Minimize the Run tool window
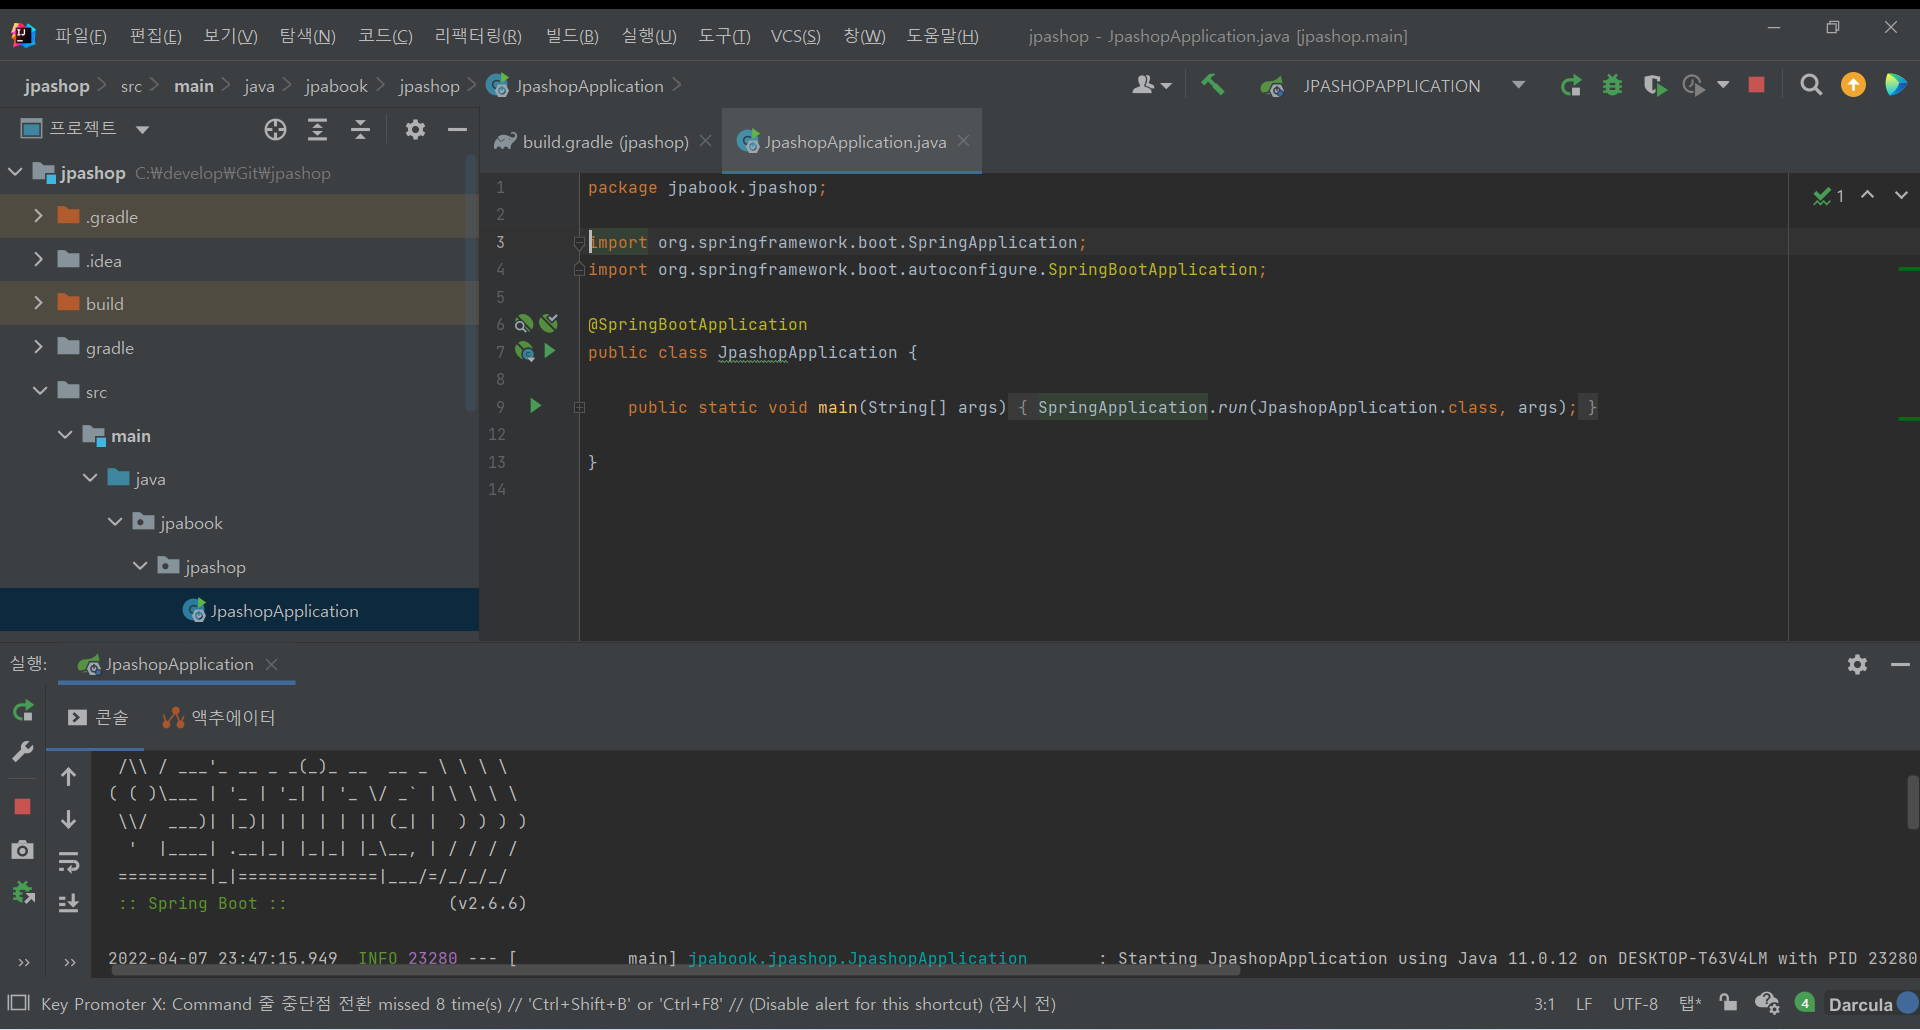 (x=1900, y=664)
